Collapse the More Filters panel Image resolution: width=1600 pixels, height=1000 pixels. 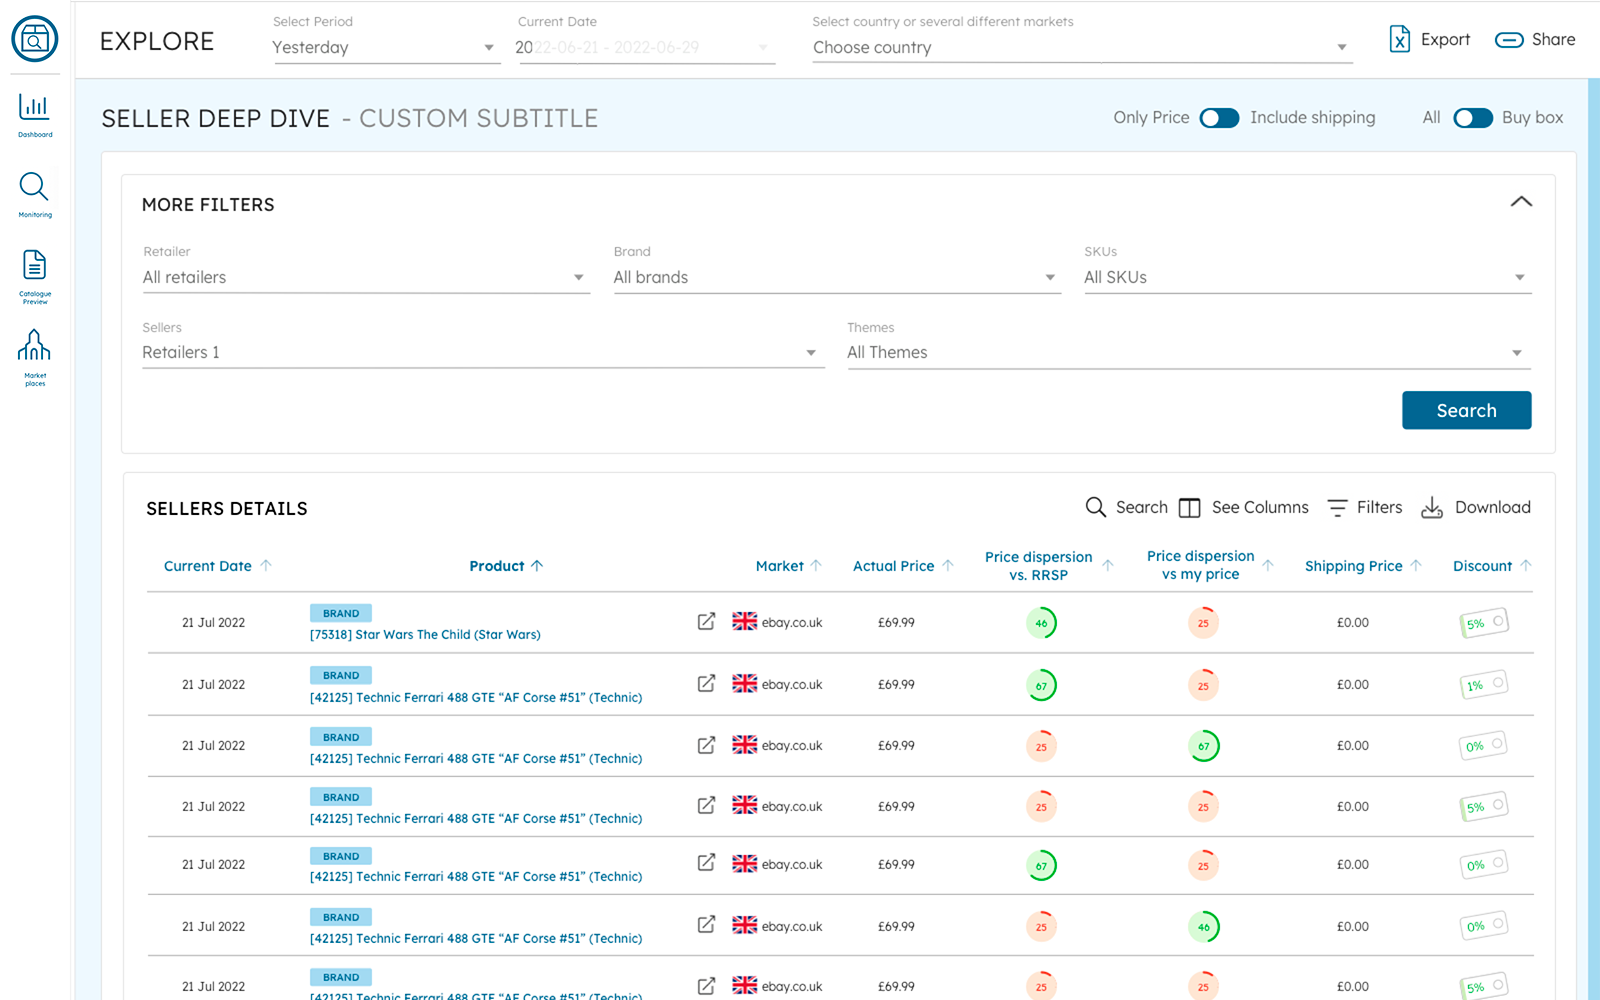click(x=1521, y=202)
